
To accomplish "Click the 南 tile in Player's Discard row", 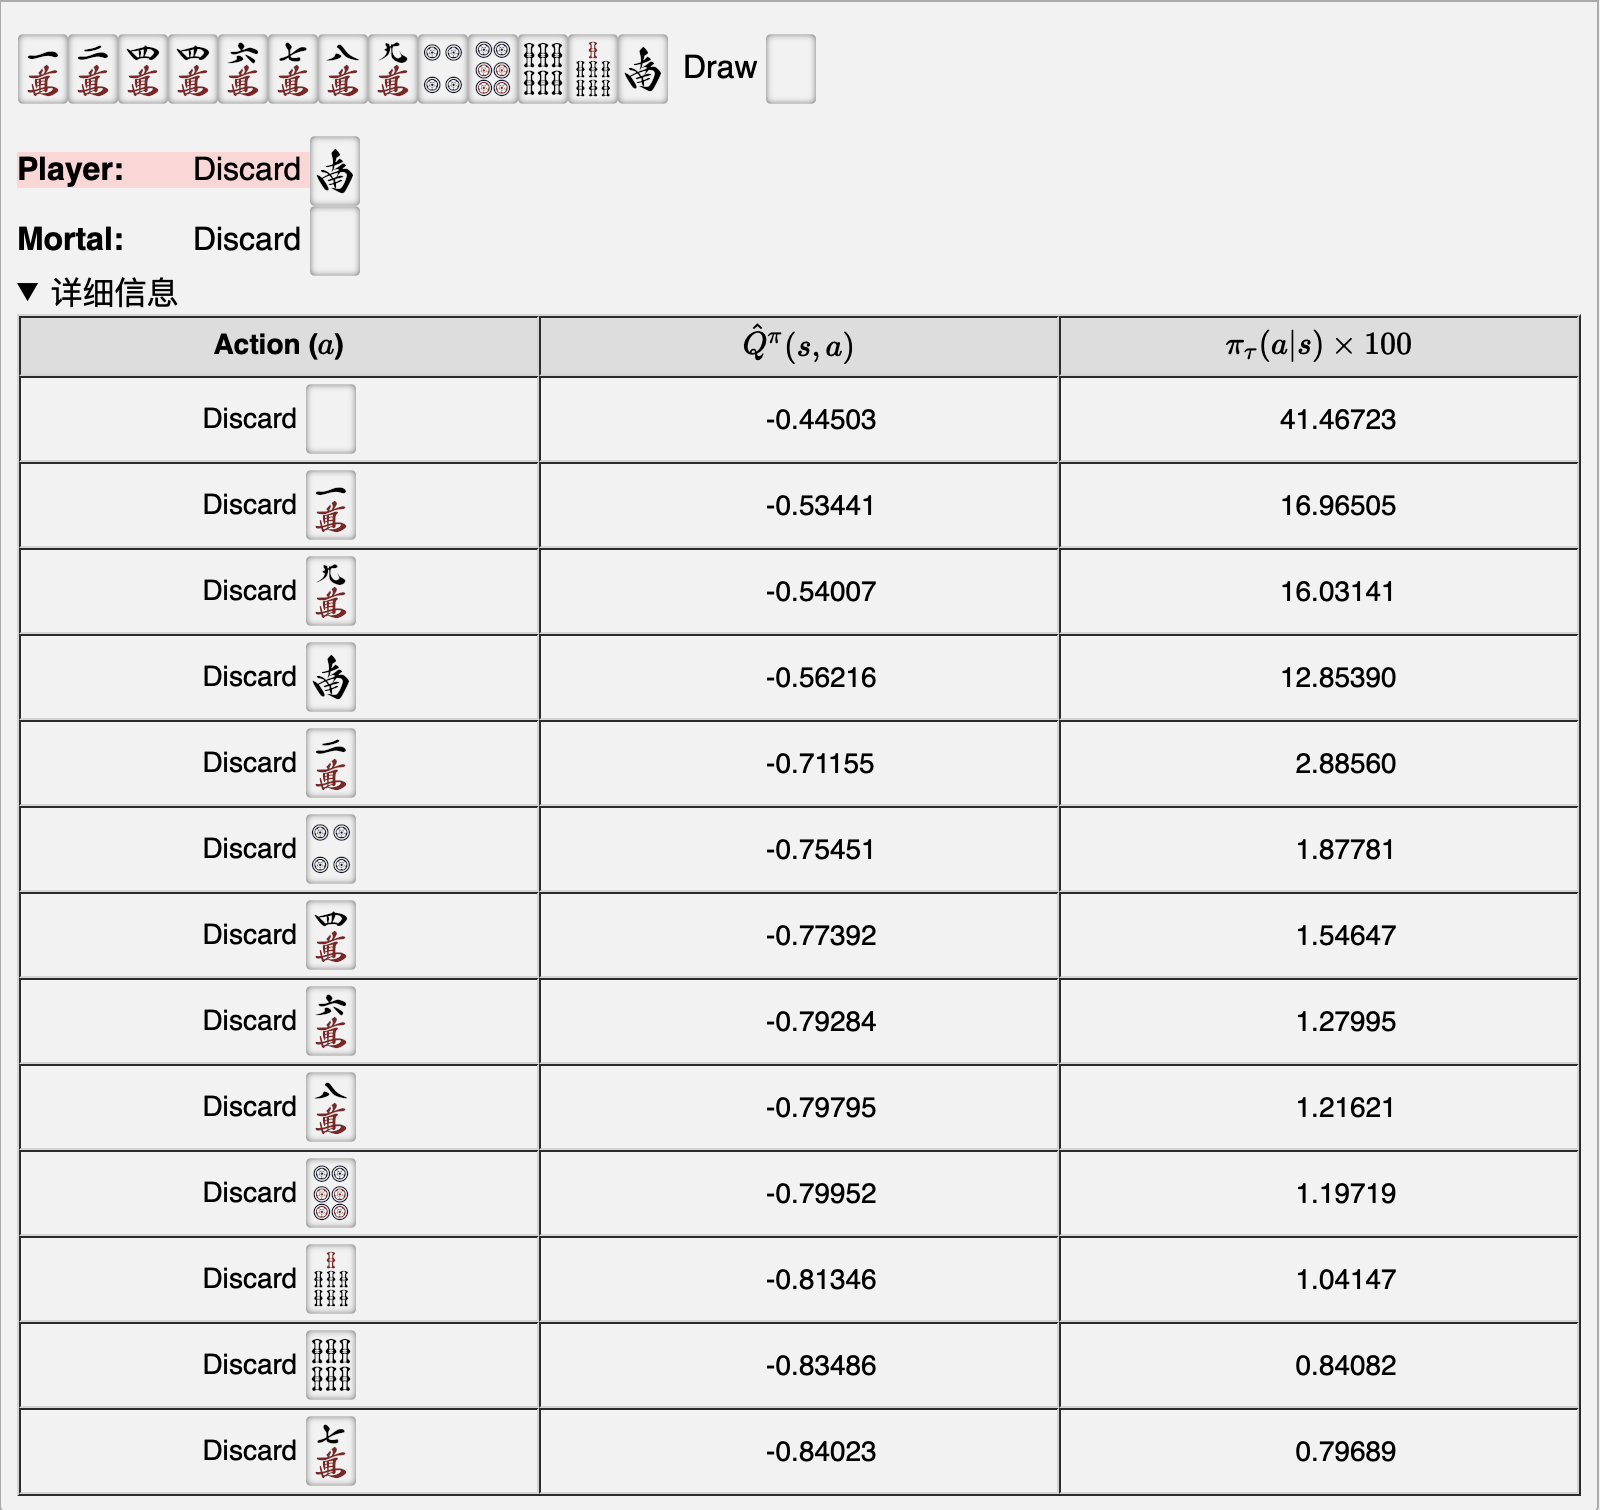I will (x=335, y=171).
